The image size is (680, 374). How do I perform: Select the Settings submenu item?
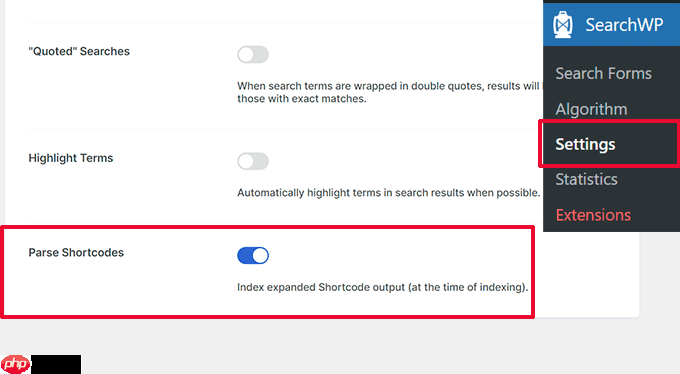tap(585, 144)
